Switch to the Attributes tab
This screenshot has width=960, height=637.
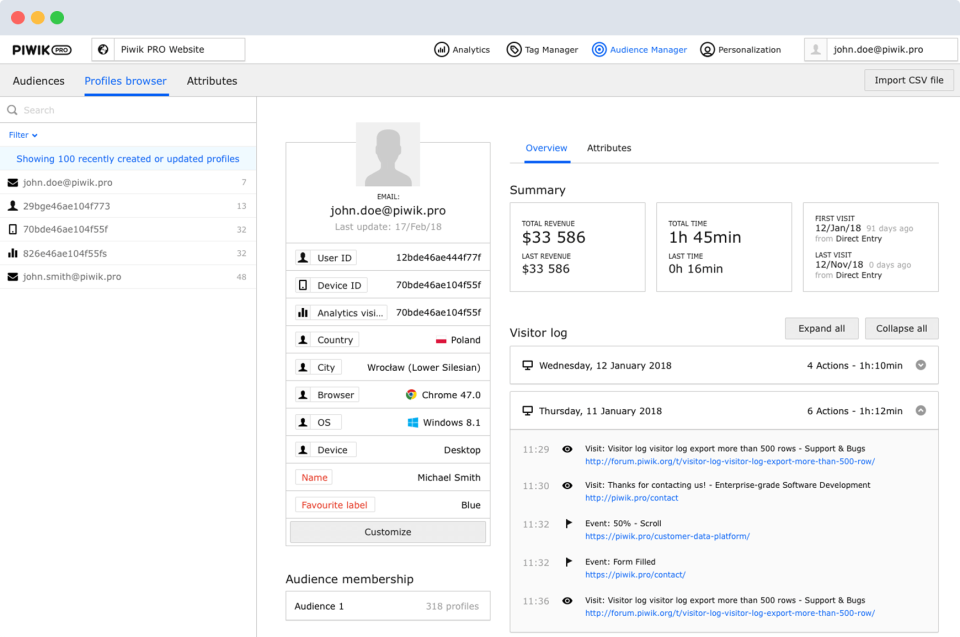610,147
